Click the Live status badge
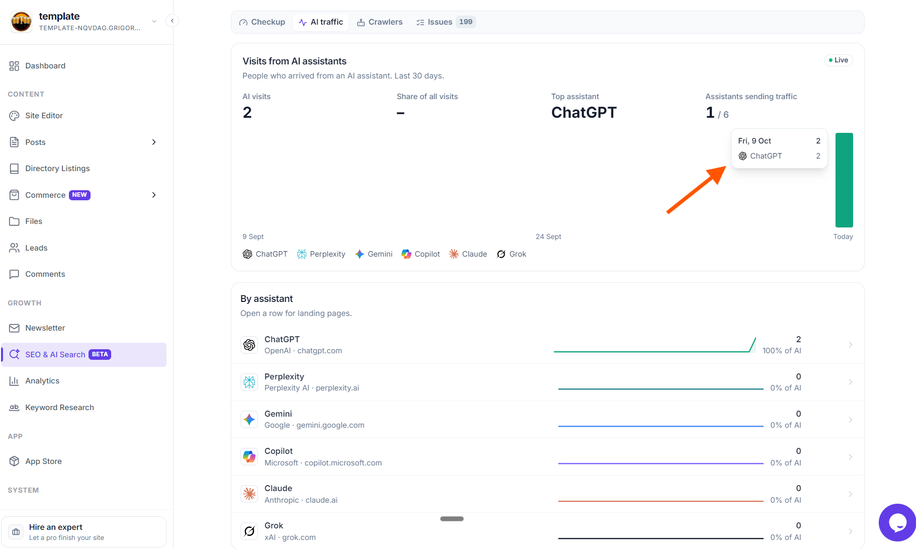 [838, 60]
